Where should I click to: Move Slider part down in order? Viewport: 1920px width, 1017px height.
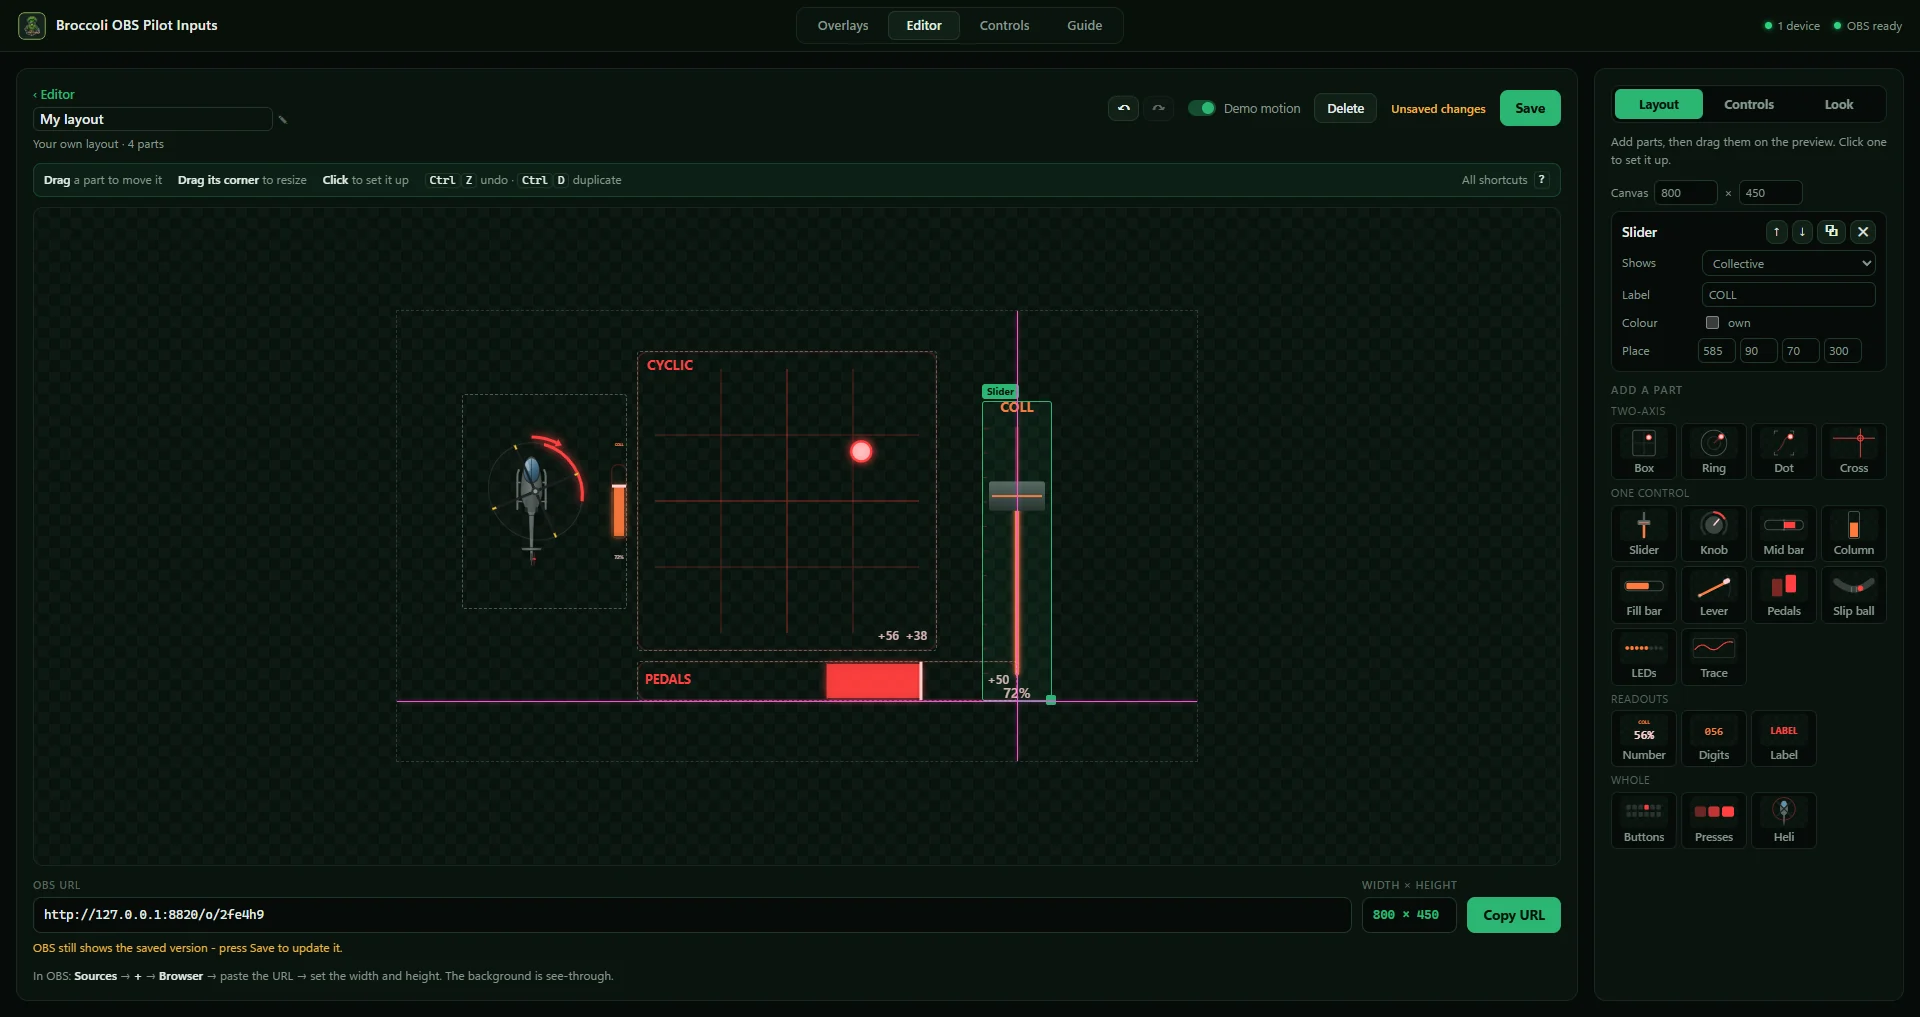pos(1802,232)
